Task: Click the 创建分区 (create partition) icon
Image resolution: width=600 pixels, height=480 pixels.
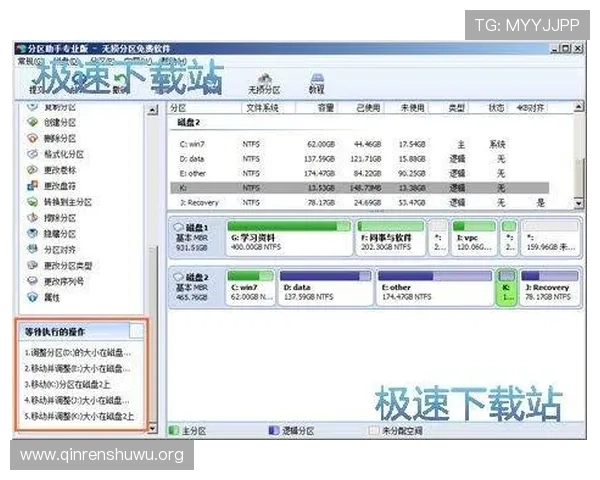Action: 33,122
